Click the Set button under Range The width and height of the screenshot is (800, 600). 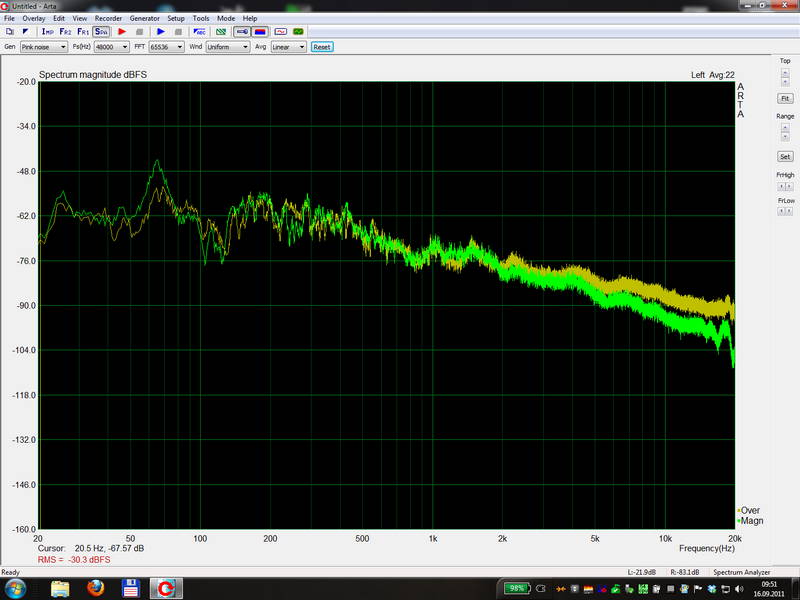click(785, 157)
